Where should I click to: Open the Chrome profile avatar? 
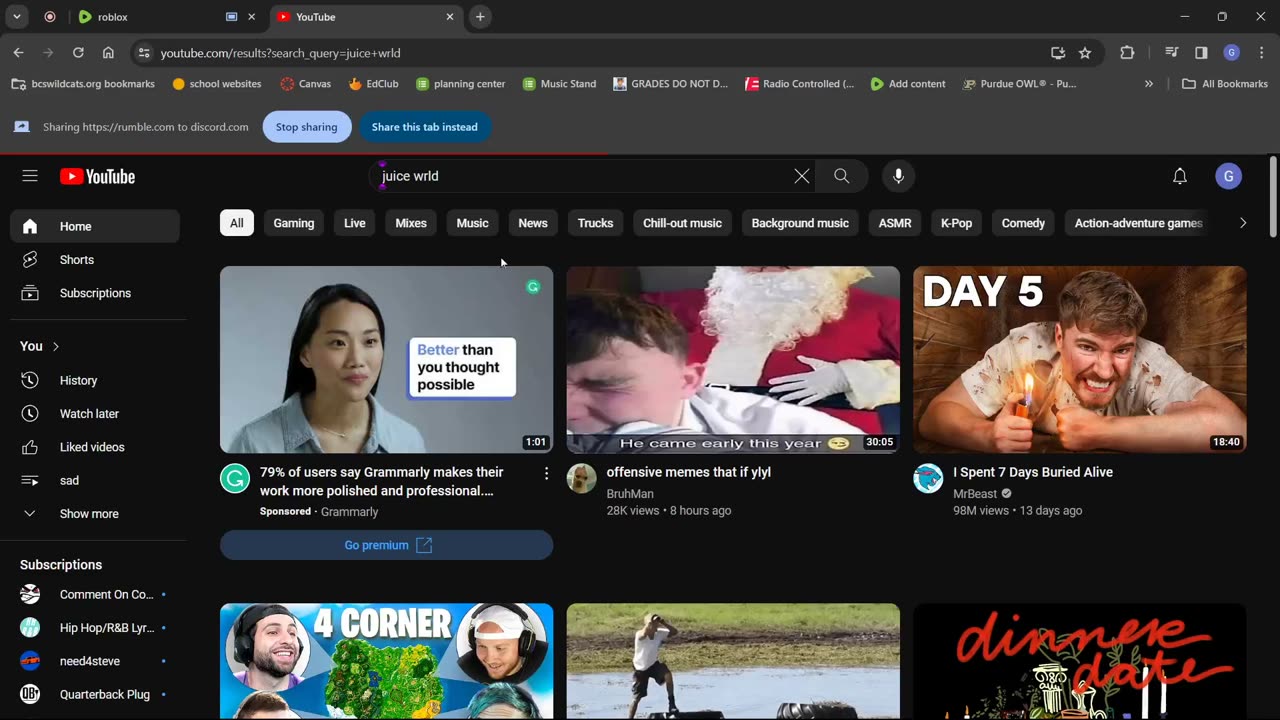pyautogui.click(x=1232, y=53)
